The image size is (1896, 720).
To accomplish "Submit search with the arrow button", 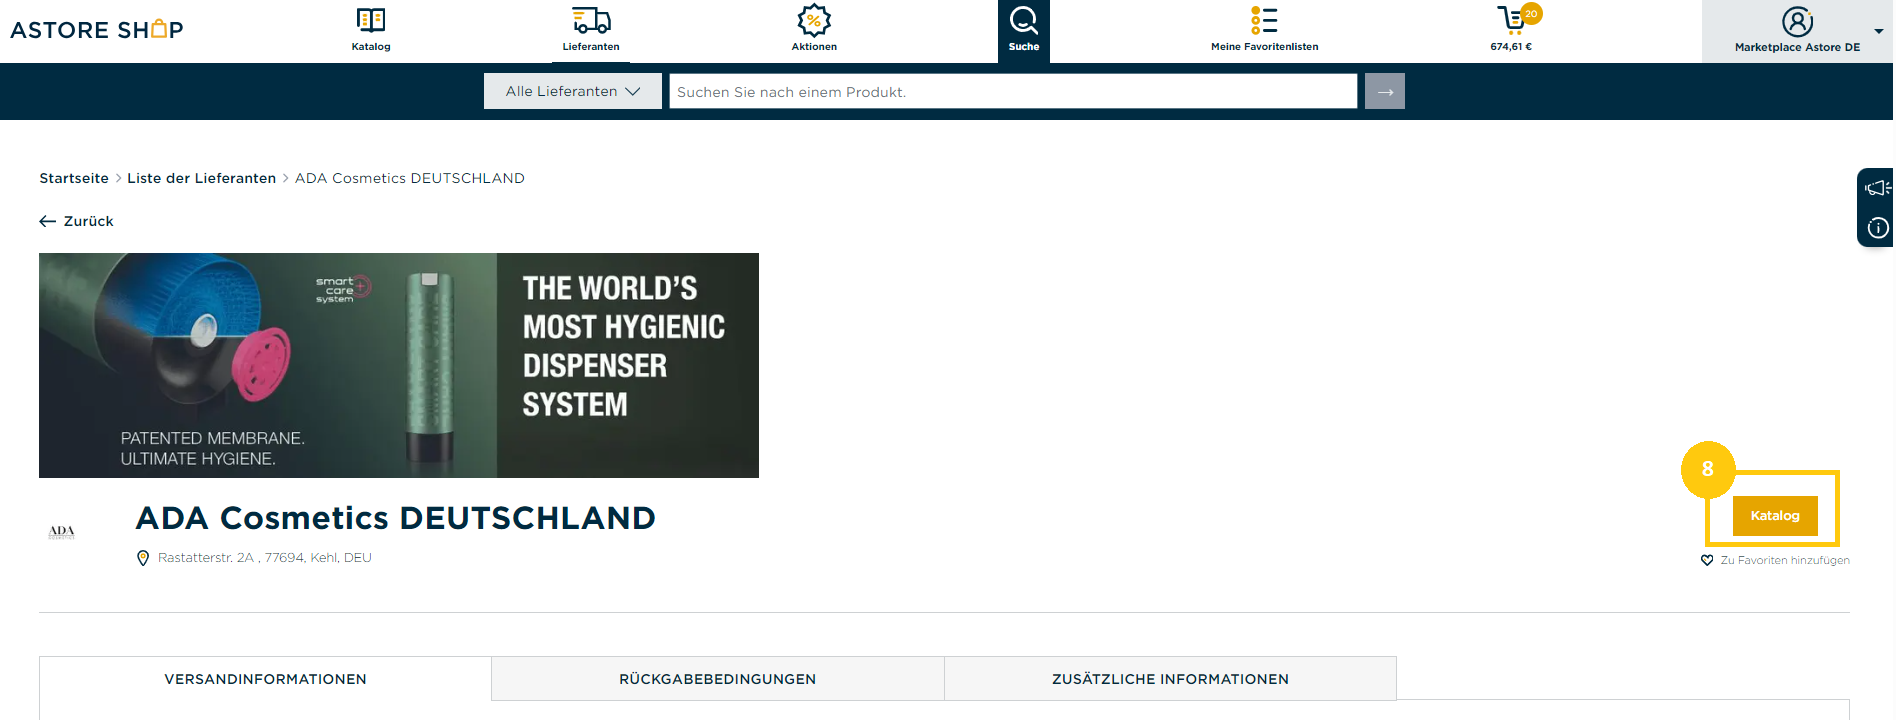I will coord(1385,91).
